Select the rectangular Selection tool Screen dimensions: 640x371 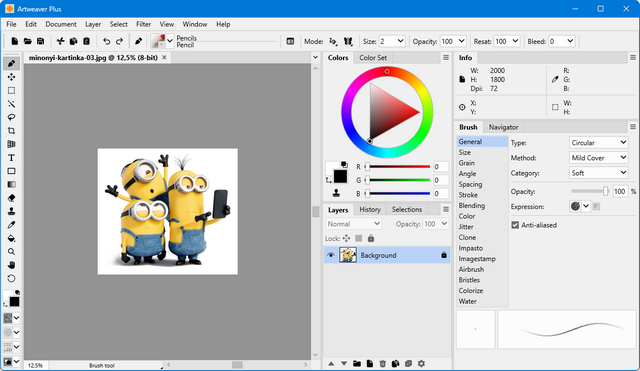11,91
